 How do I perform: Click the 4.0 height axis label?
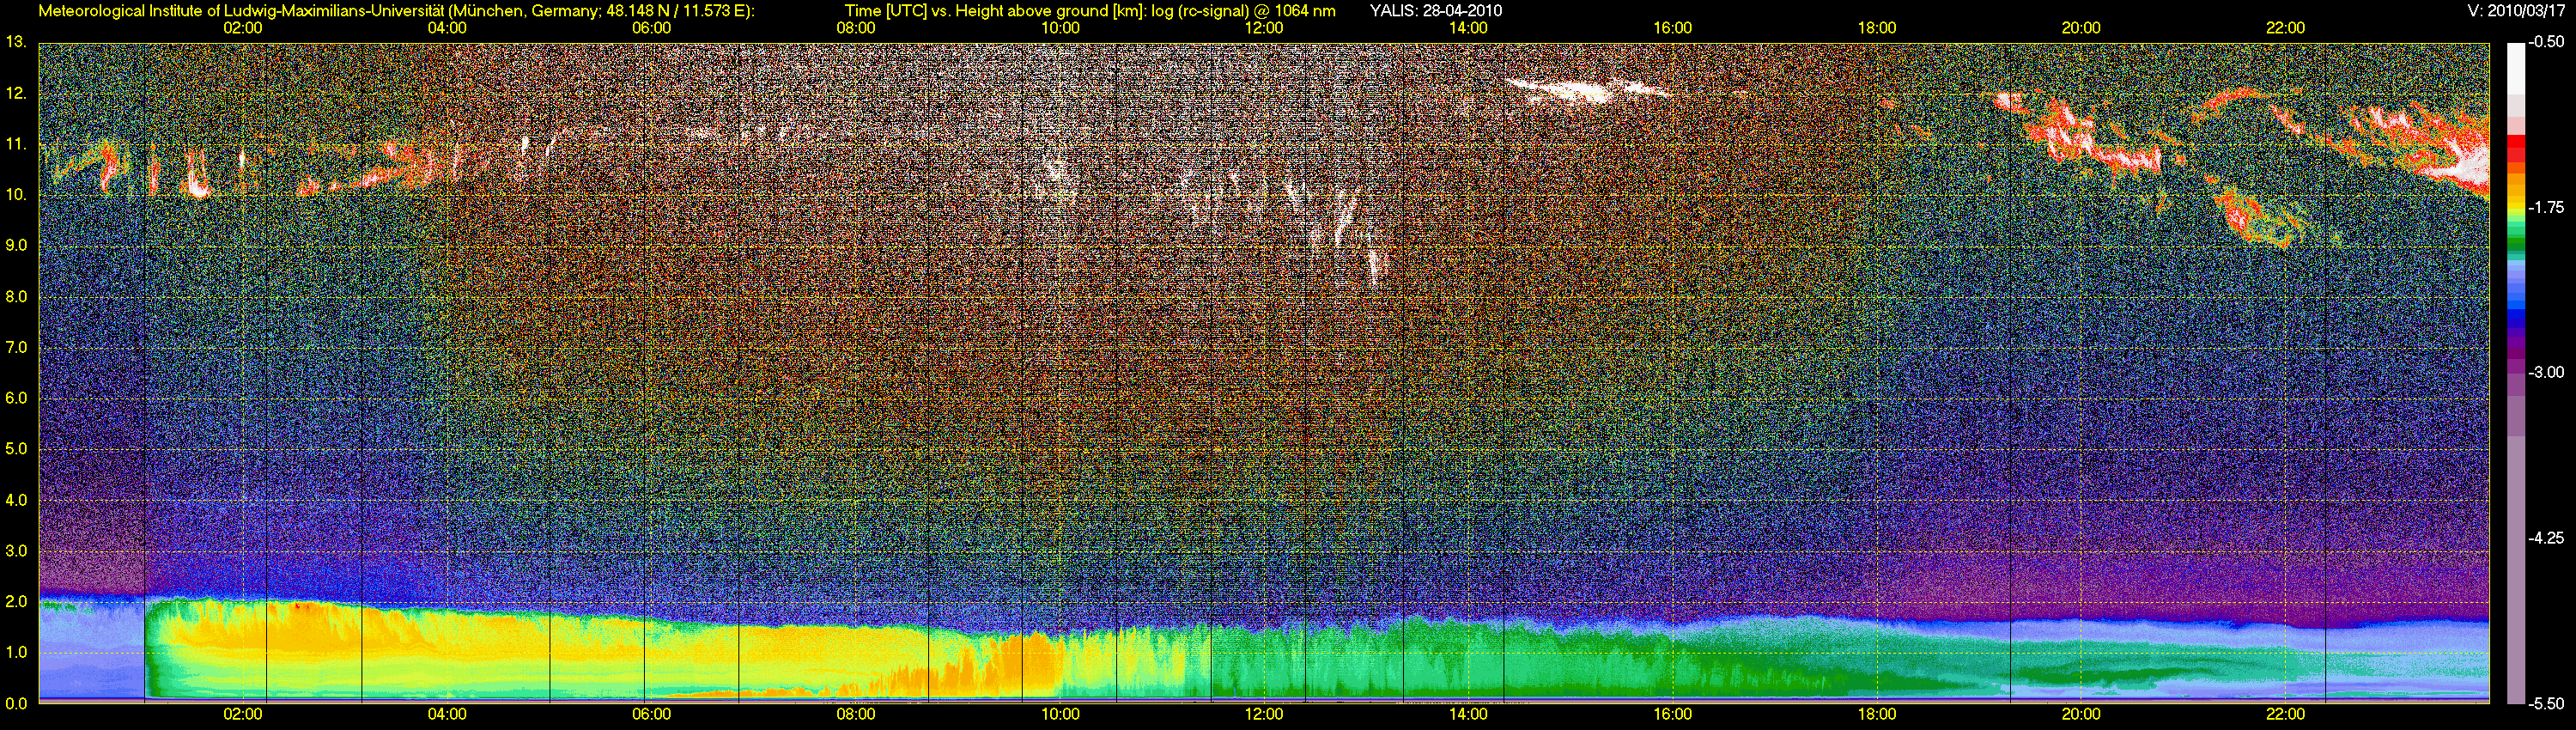click(x=16, y=500)
